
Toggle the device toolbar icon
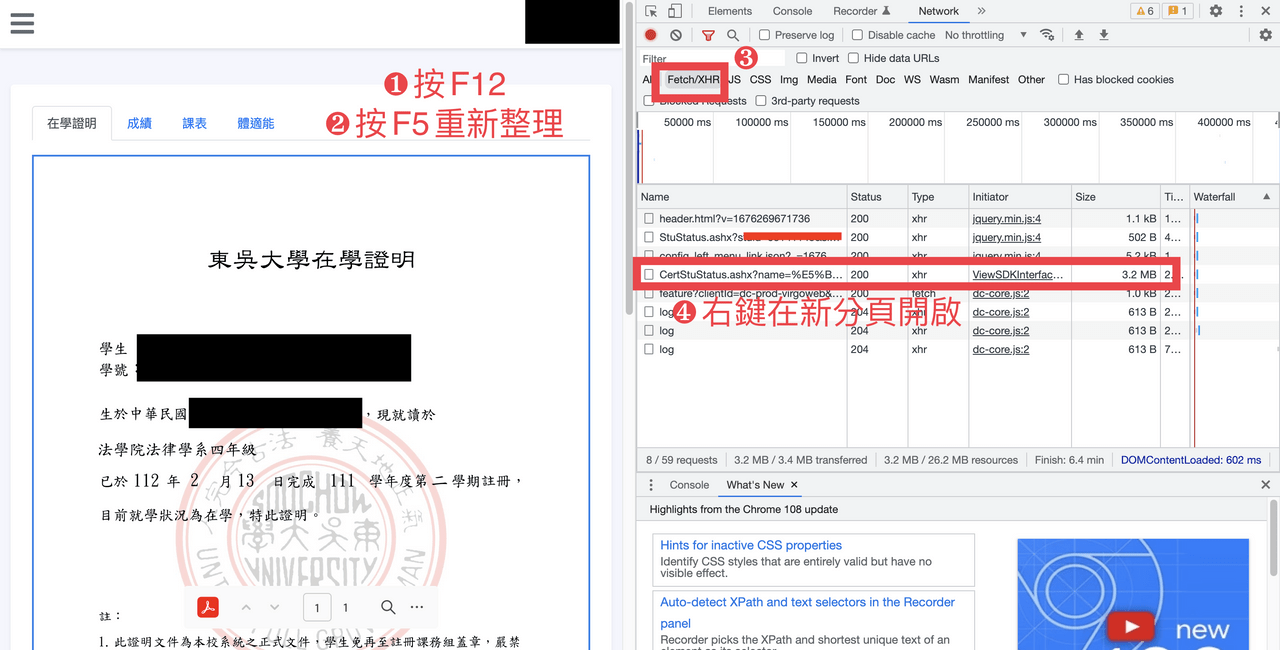(x=675, y=11)
